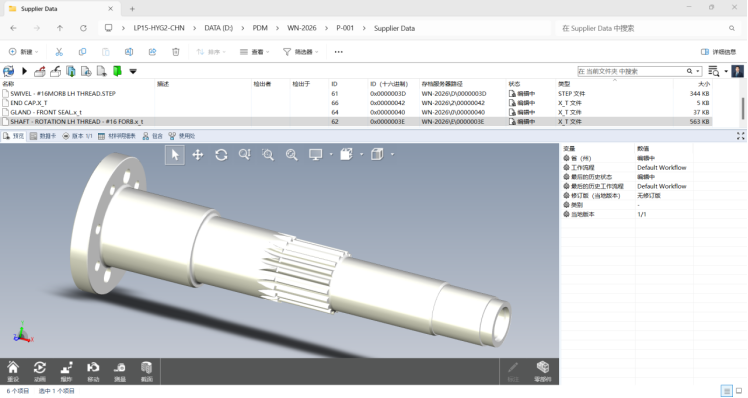Viewport: 748px width, 398px height.
Task: Click the display monitor icon in preview
Action: 315,155
